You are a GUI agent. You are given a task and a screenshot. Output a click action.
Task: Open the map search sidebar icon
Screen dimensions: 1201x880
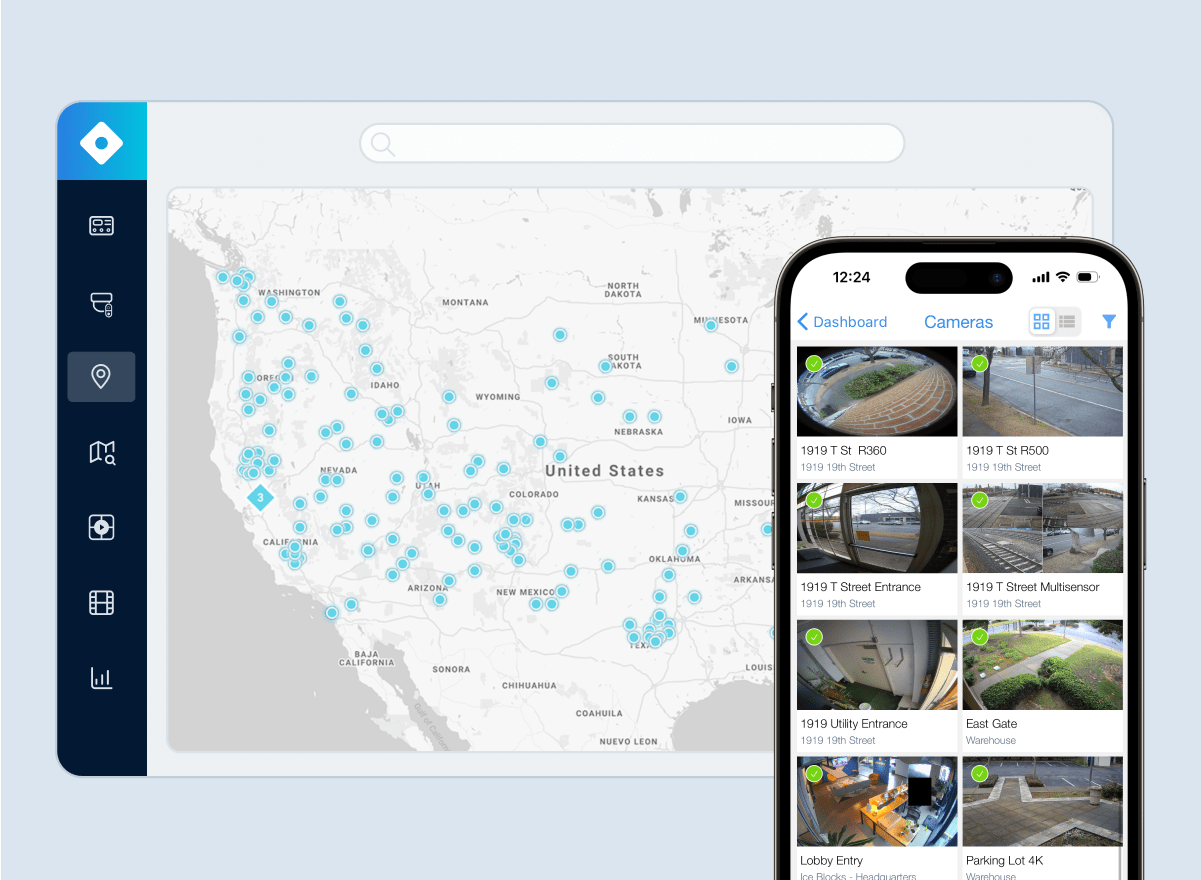(101, 453)
